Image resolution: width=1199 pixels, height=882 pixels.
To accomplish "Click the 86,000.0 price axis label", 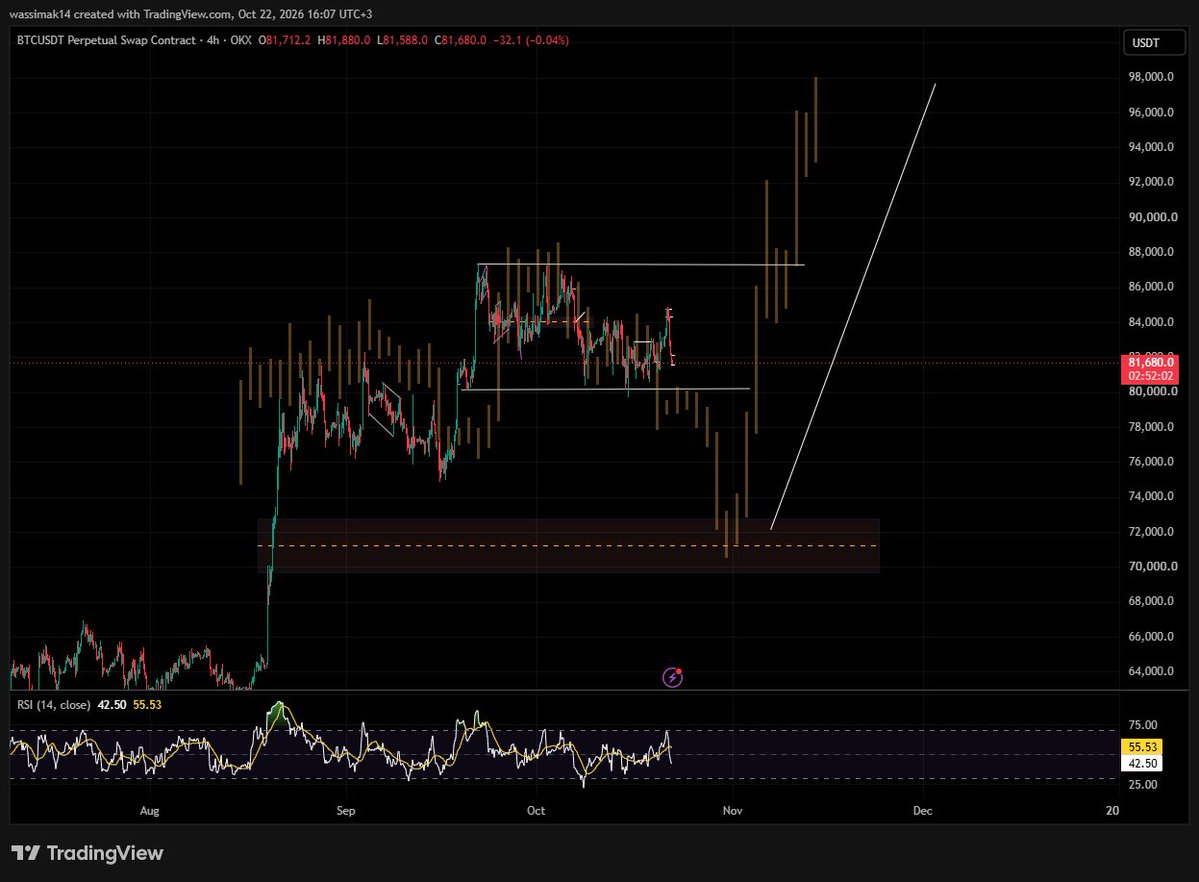I will point(1151,286).
